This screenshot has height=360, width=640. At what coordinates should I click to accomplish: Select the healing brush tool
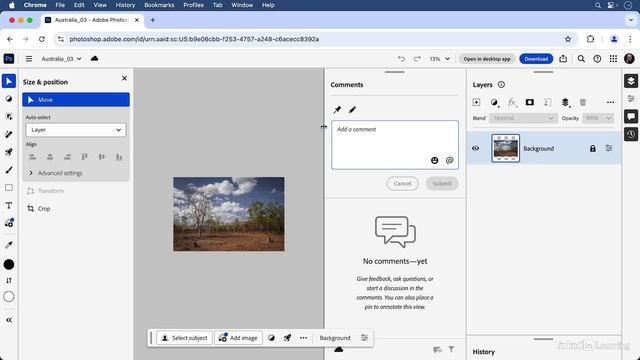click(x=9, y=134)
